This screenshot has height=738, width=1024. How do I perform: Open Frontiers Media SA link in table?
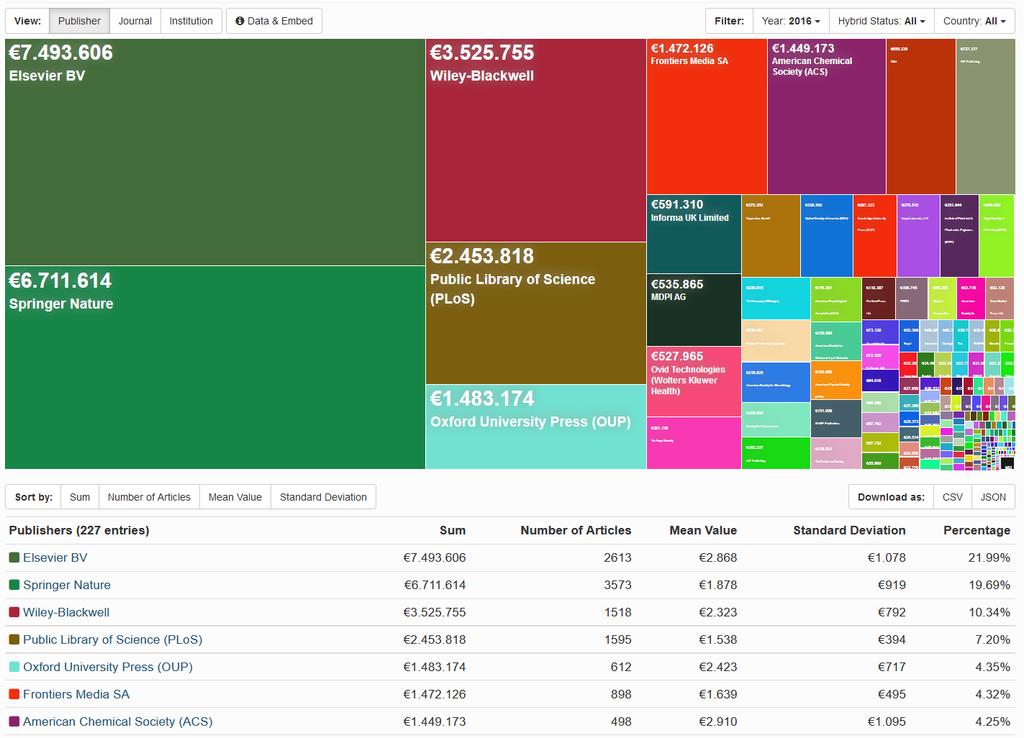(x=76, y=694)
